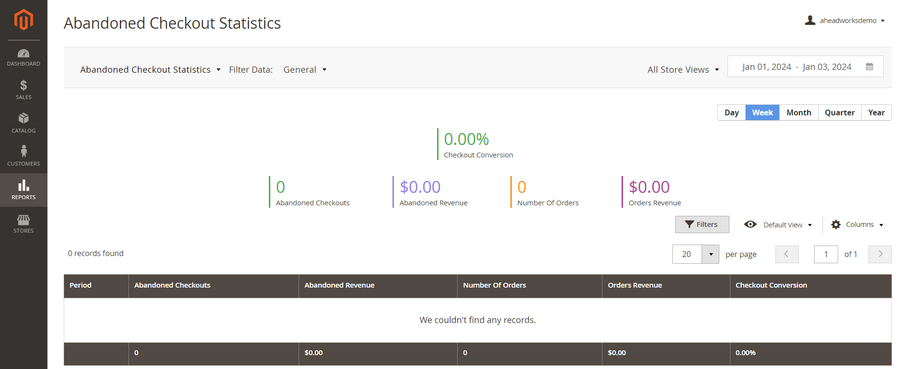900x369 pixels.
Task: Expand the per page size arrow
Action: (711, 254)
